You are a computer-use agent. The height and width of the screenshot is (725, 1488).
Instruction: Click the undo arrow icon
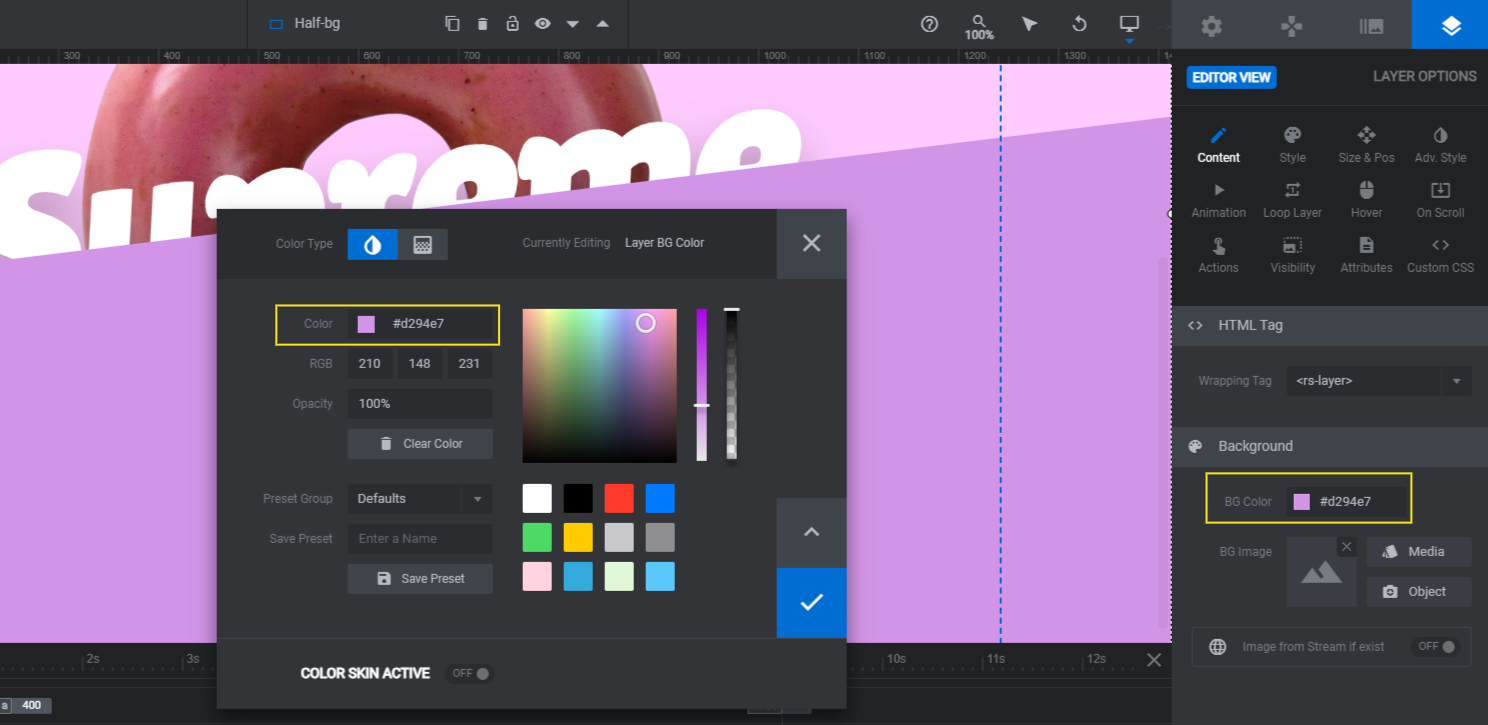[1079, 24]
